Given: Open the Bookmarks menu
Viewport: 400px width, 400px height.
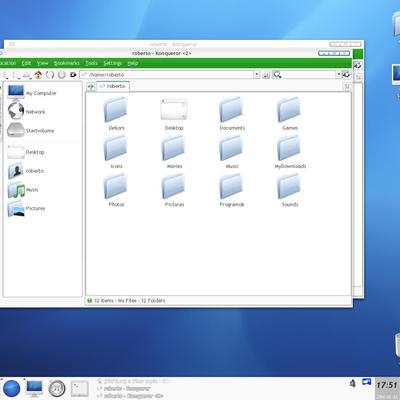Looking at the screenshot, I should point(67,63).
